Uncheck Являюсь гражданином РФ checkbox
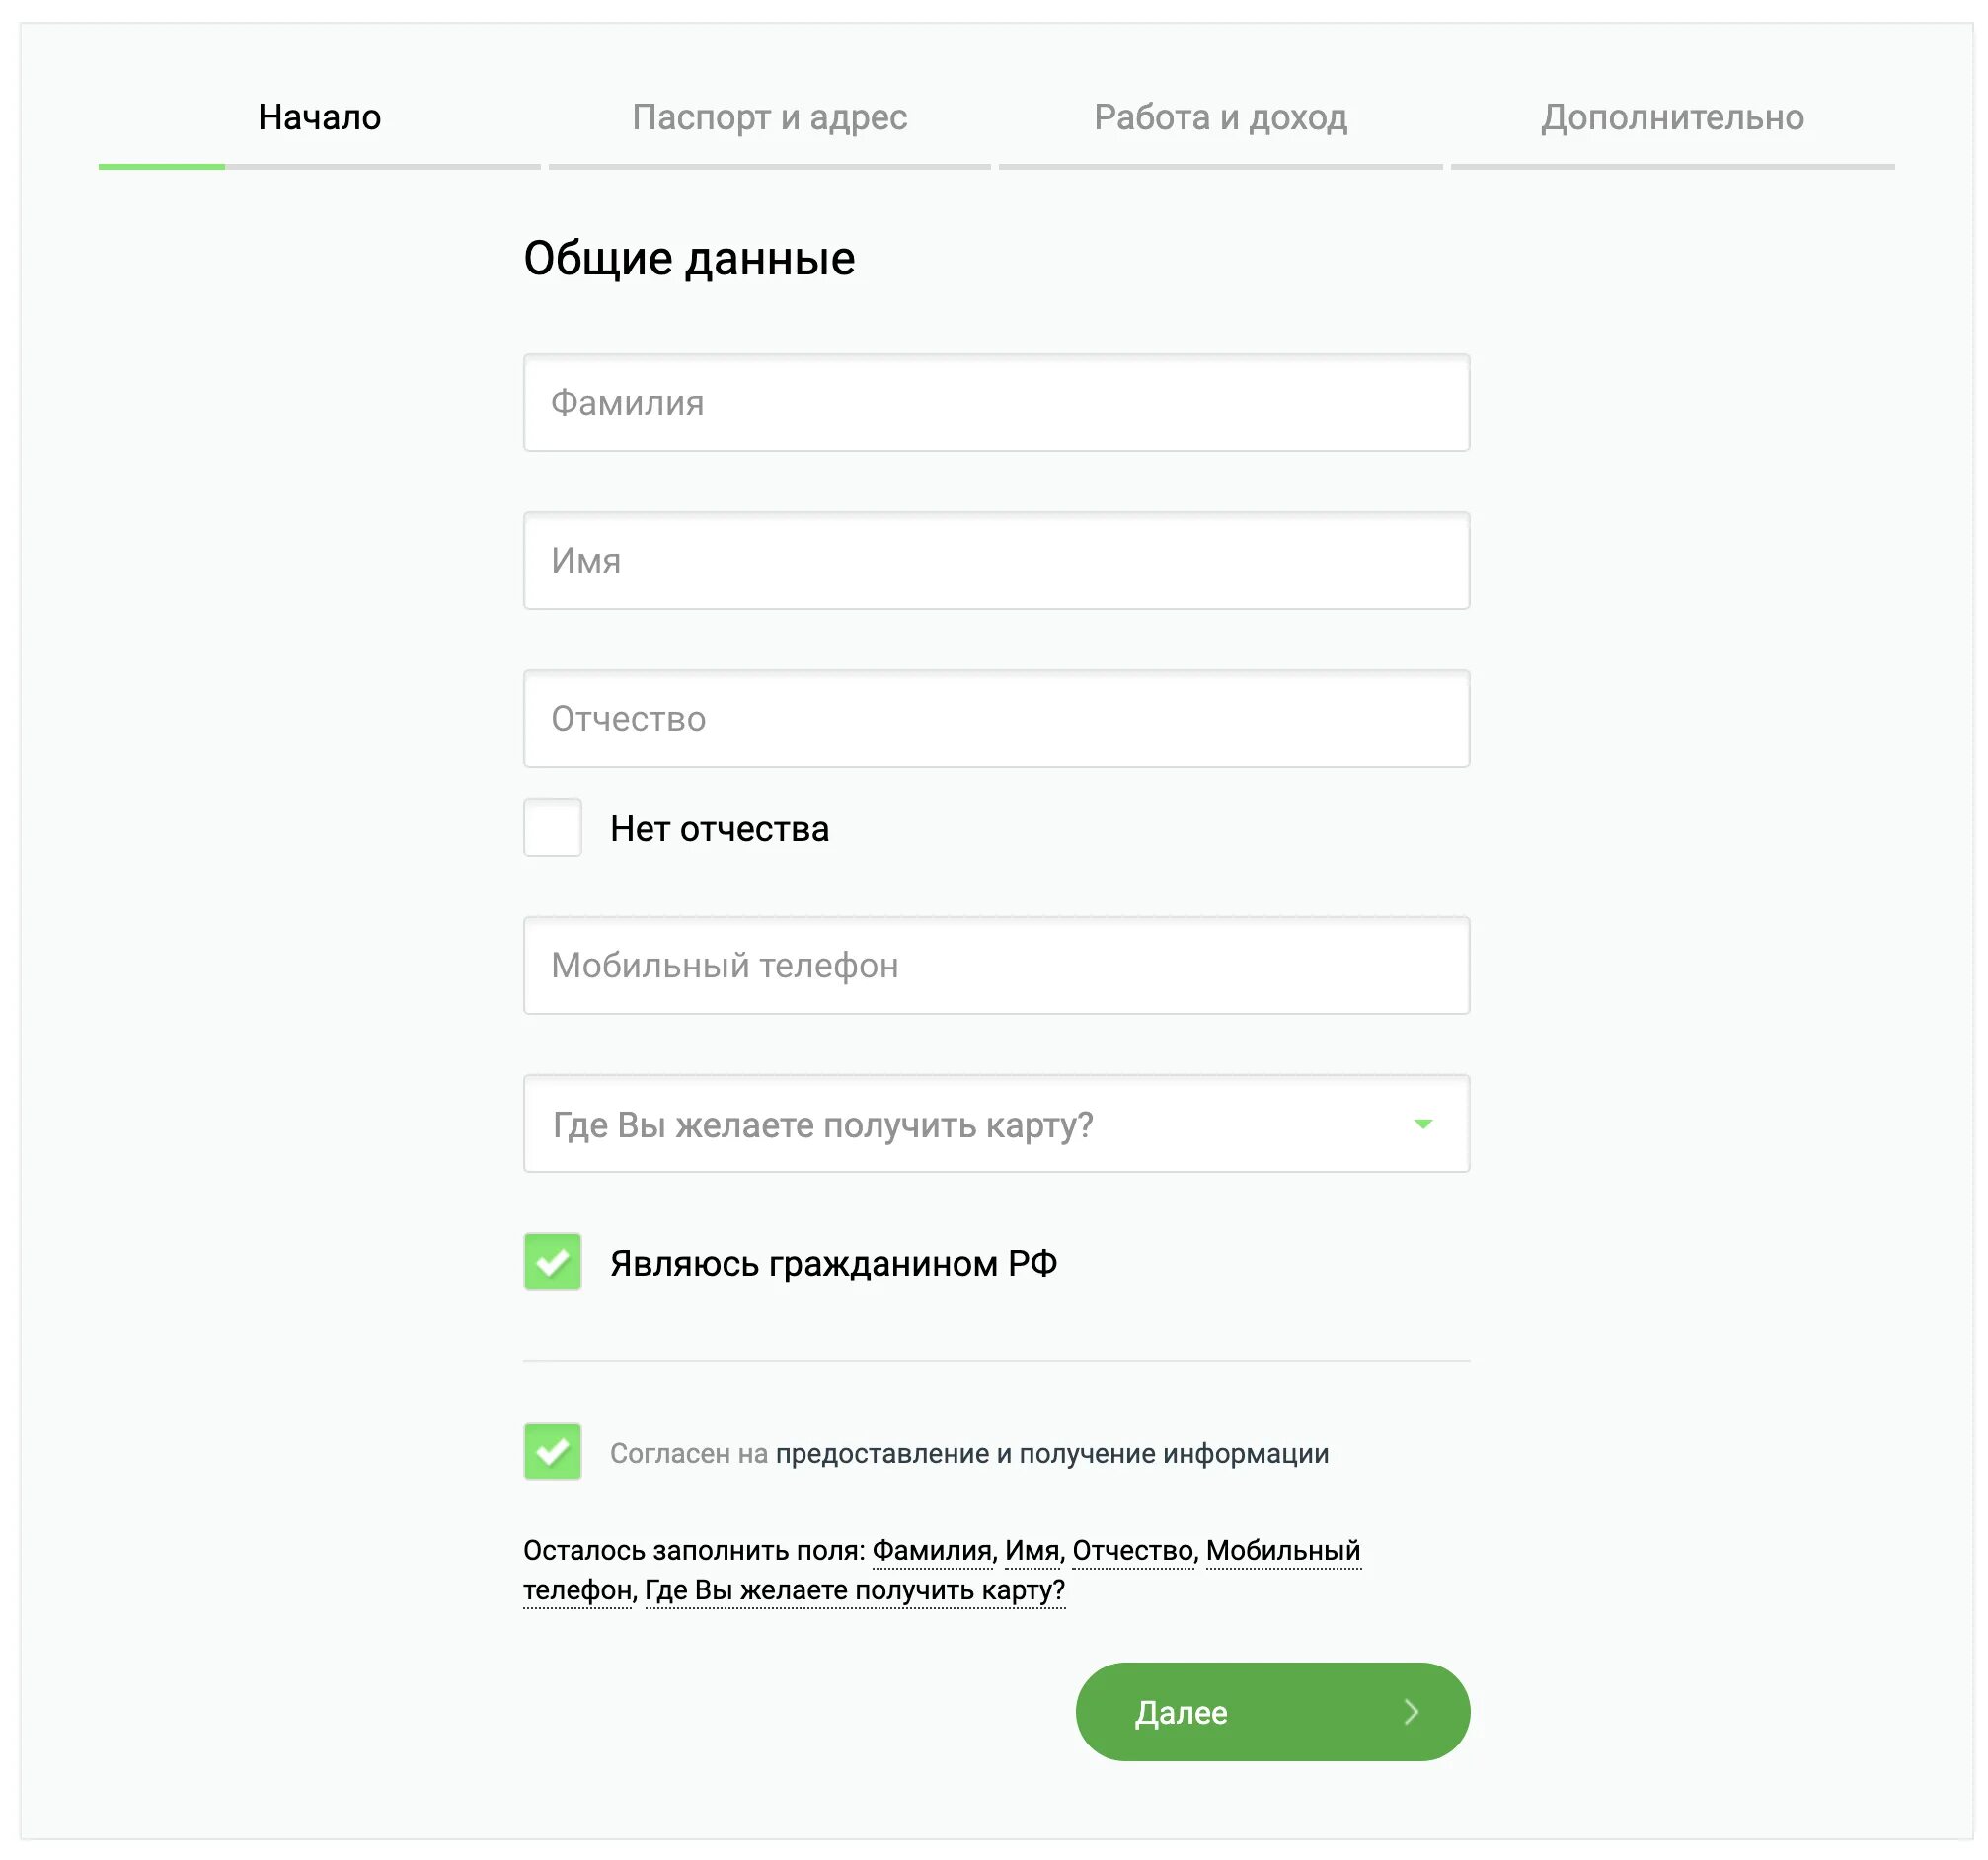The width and height of the screenshot is (1988, 1860). [x=552, y=1262]
